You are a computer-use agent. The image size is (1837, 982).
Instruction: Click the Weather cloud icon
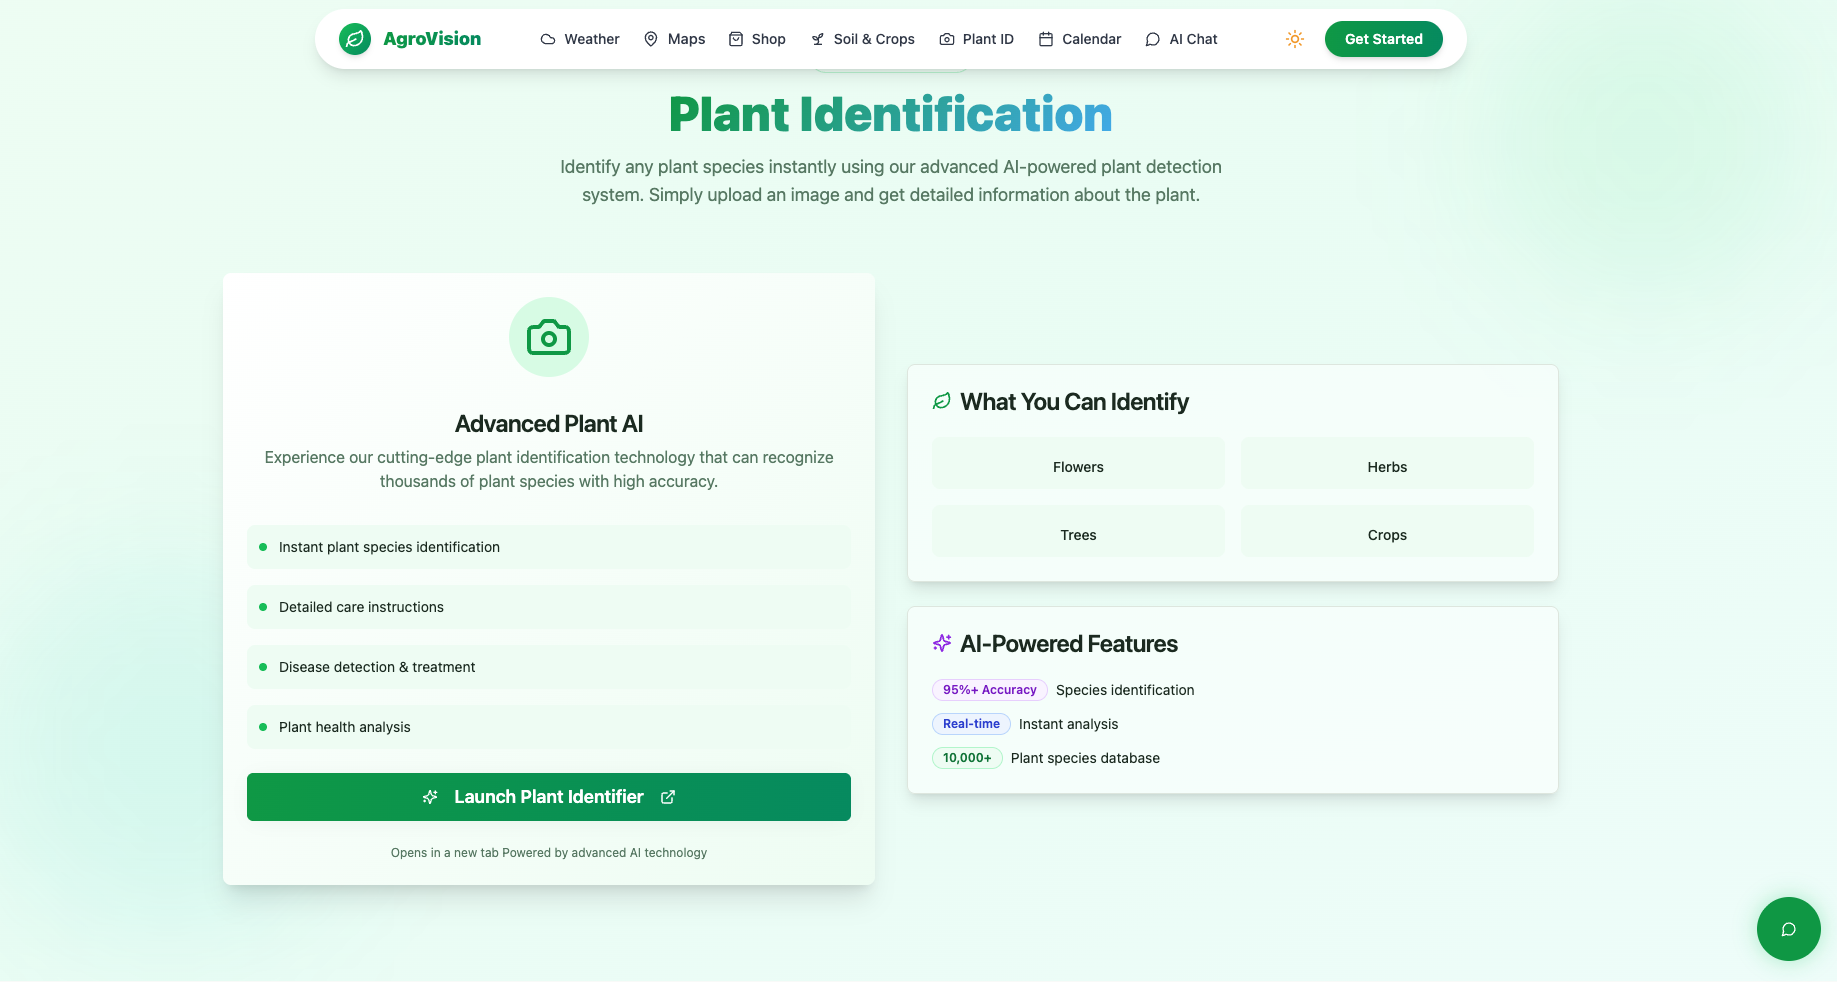548,39
